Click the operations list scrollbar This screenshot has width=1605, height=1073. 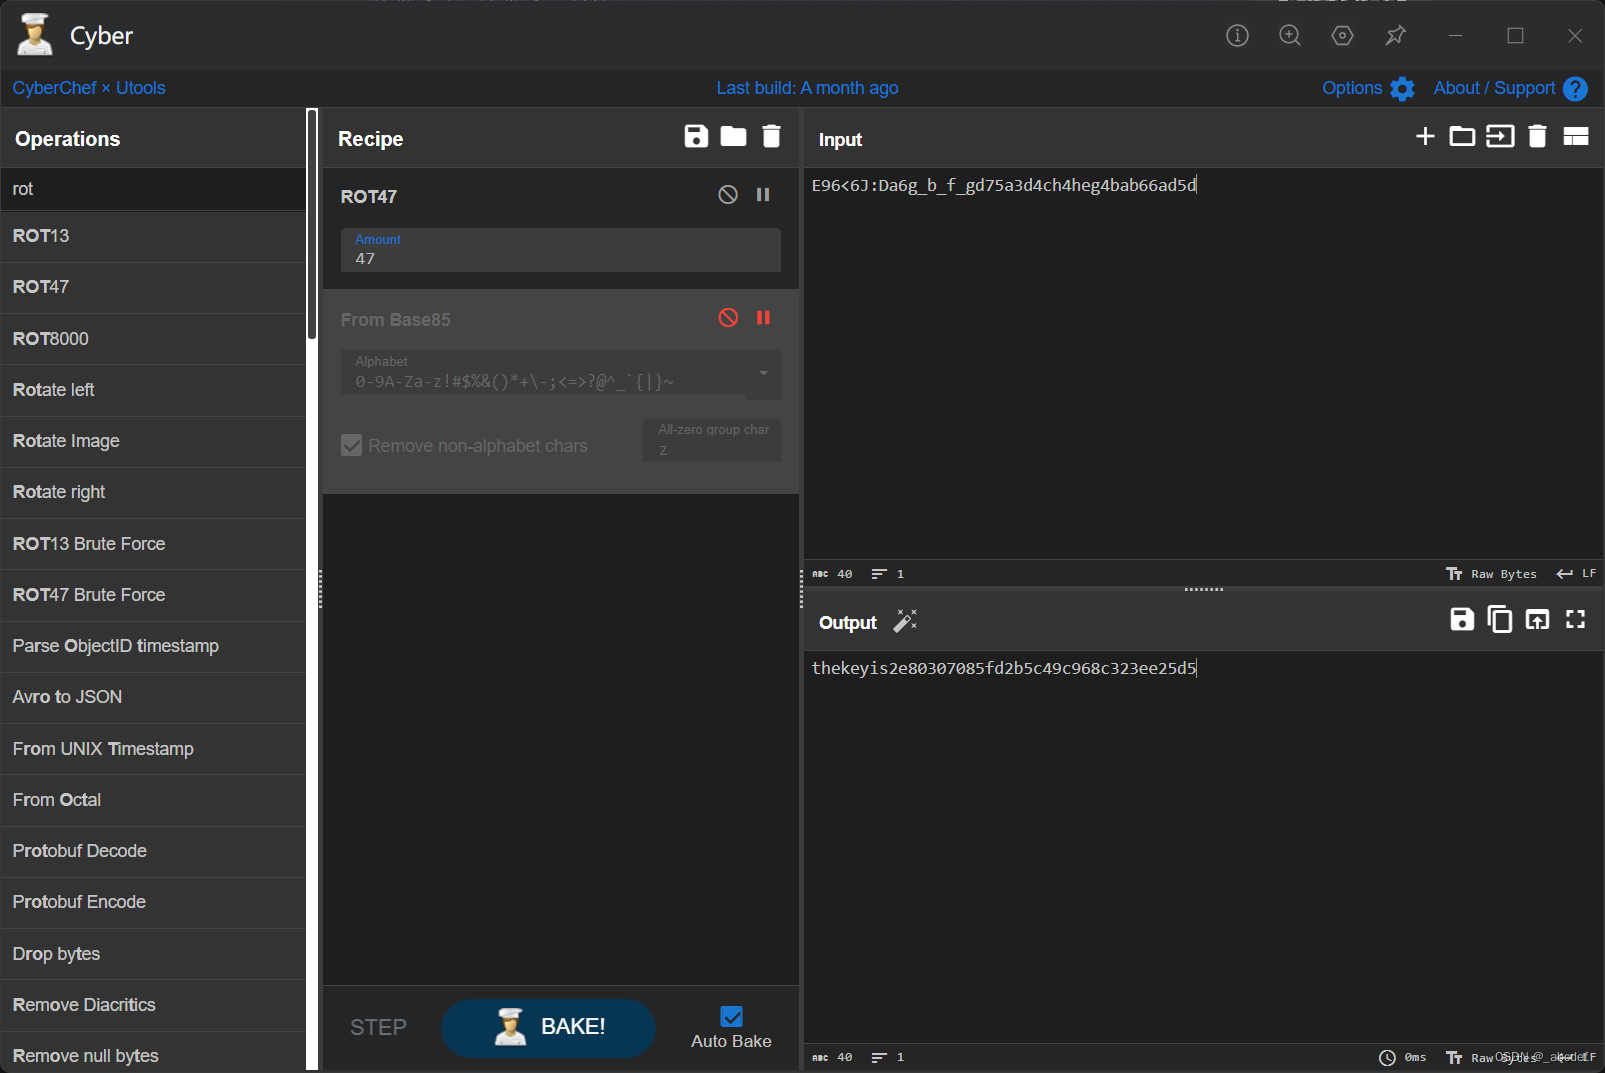312,225
